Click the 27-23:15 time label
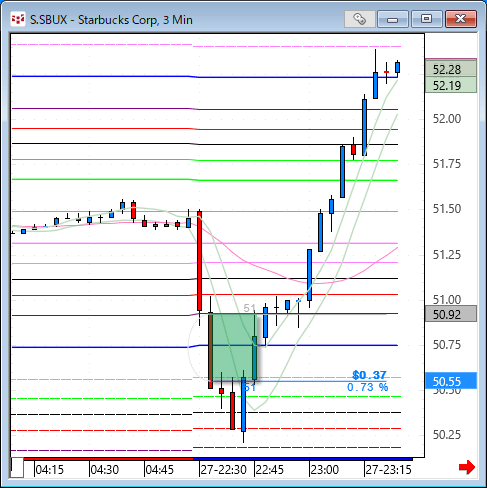This screenshot has height=488, width=487. 388,470
